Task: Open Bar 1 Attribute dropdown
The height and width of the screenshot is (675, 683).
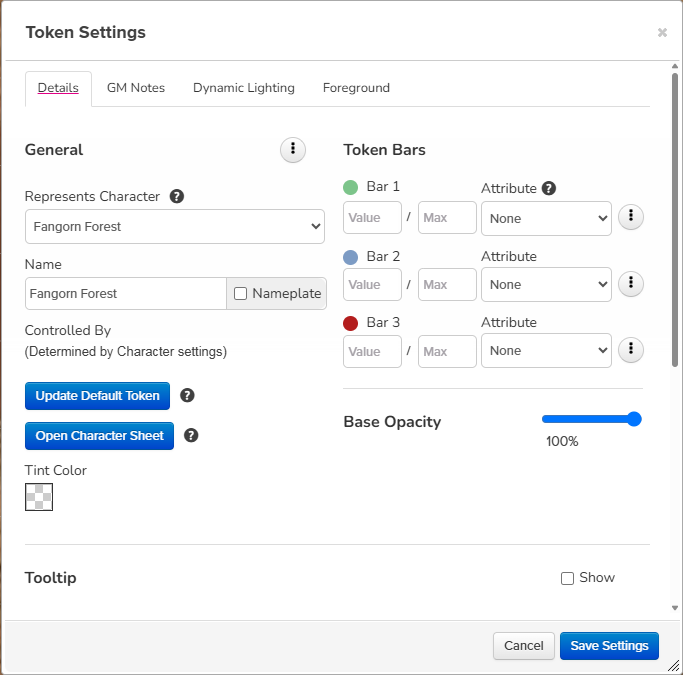Action: pyautogui.click(x=546, y=218)
